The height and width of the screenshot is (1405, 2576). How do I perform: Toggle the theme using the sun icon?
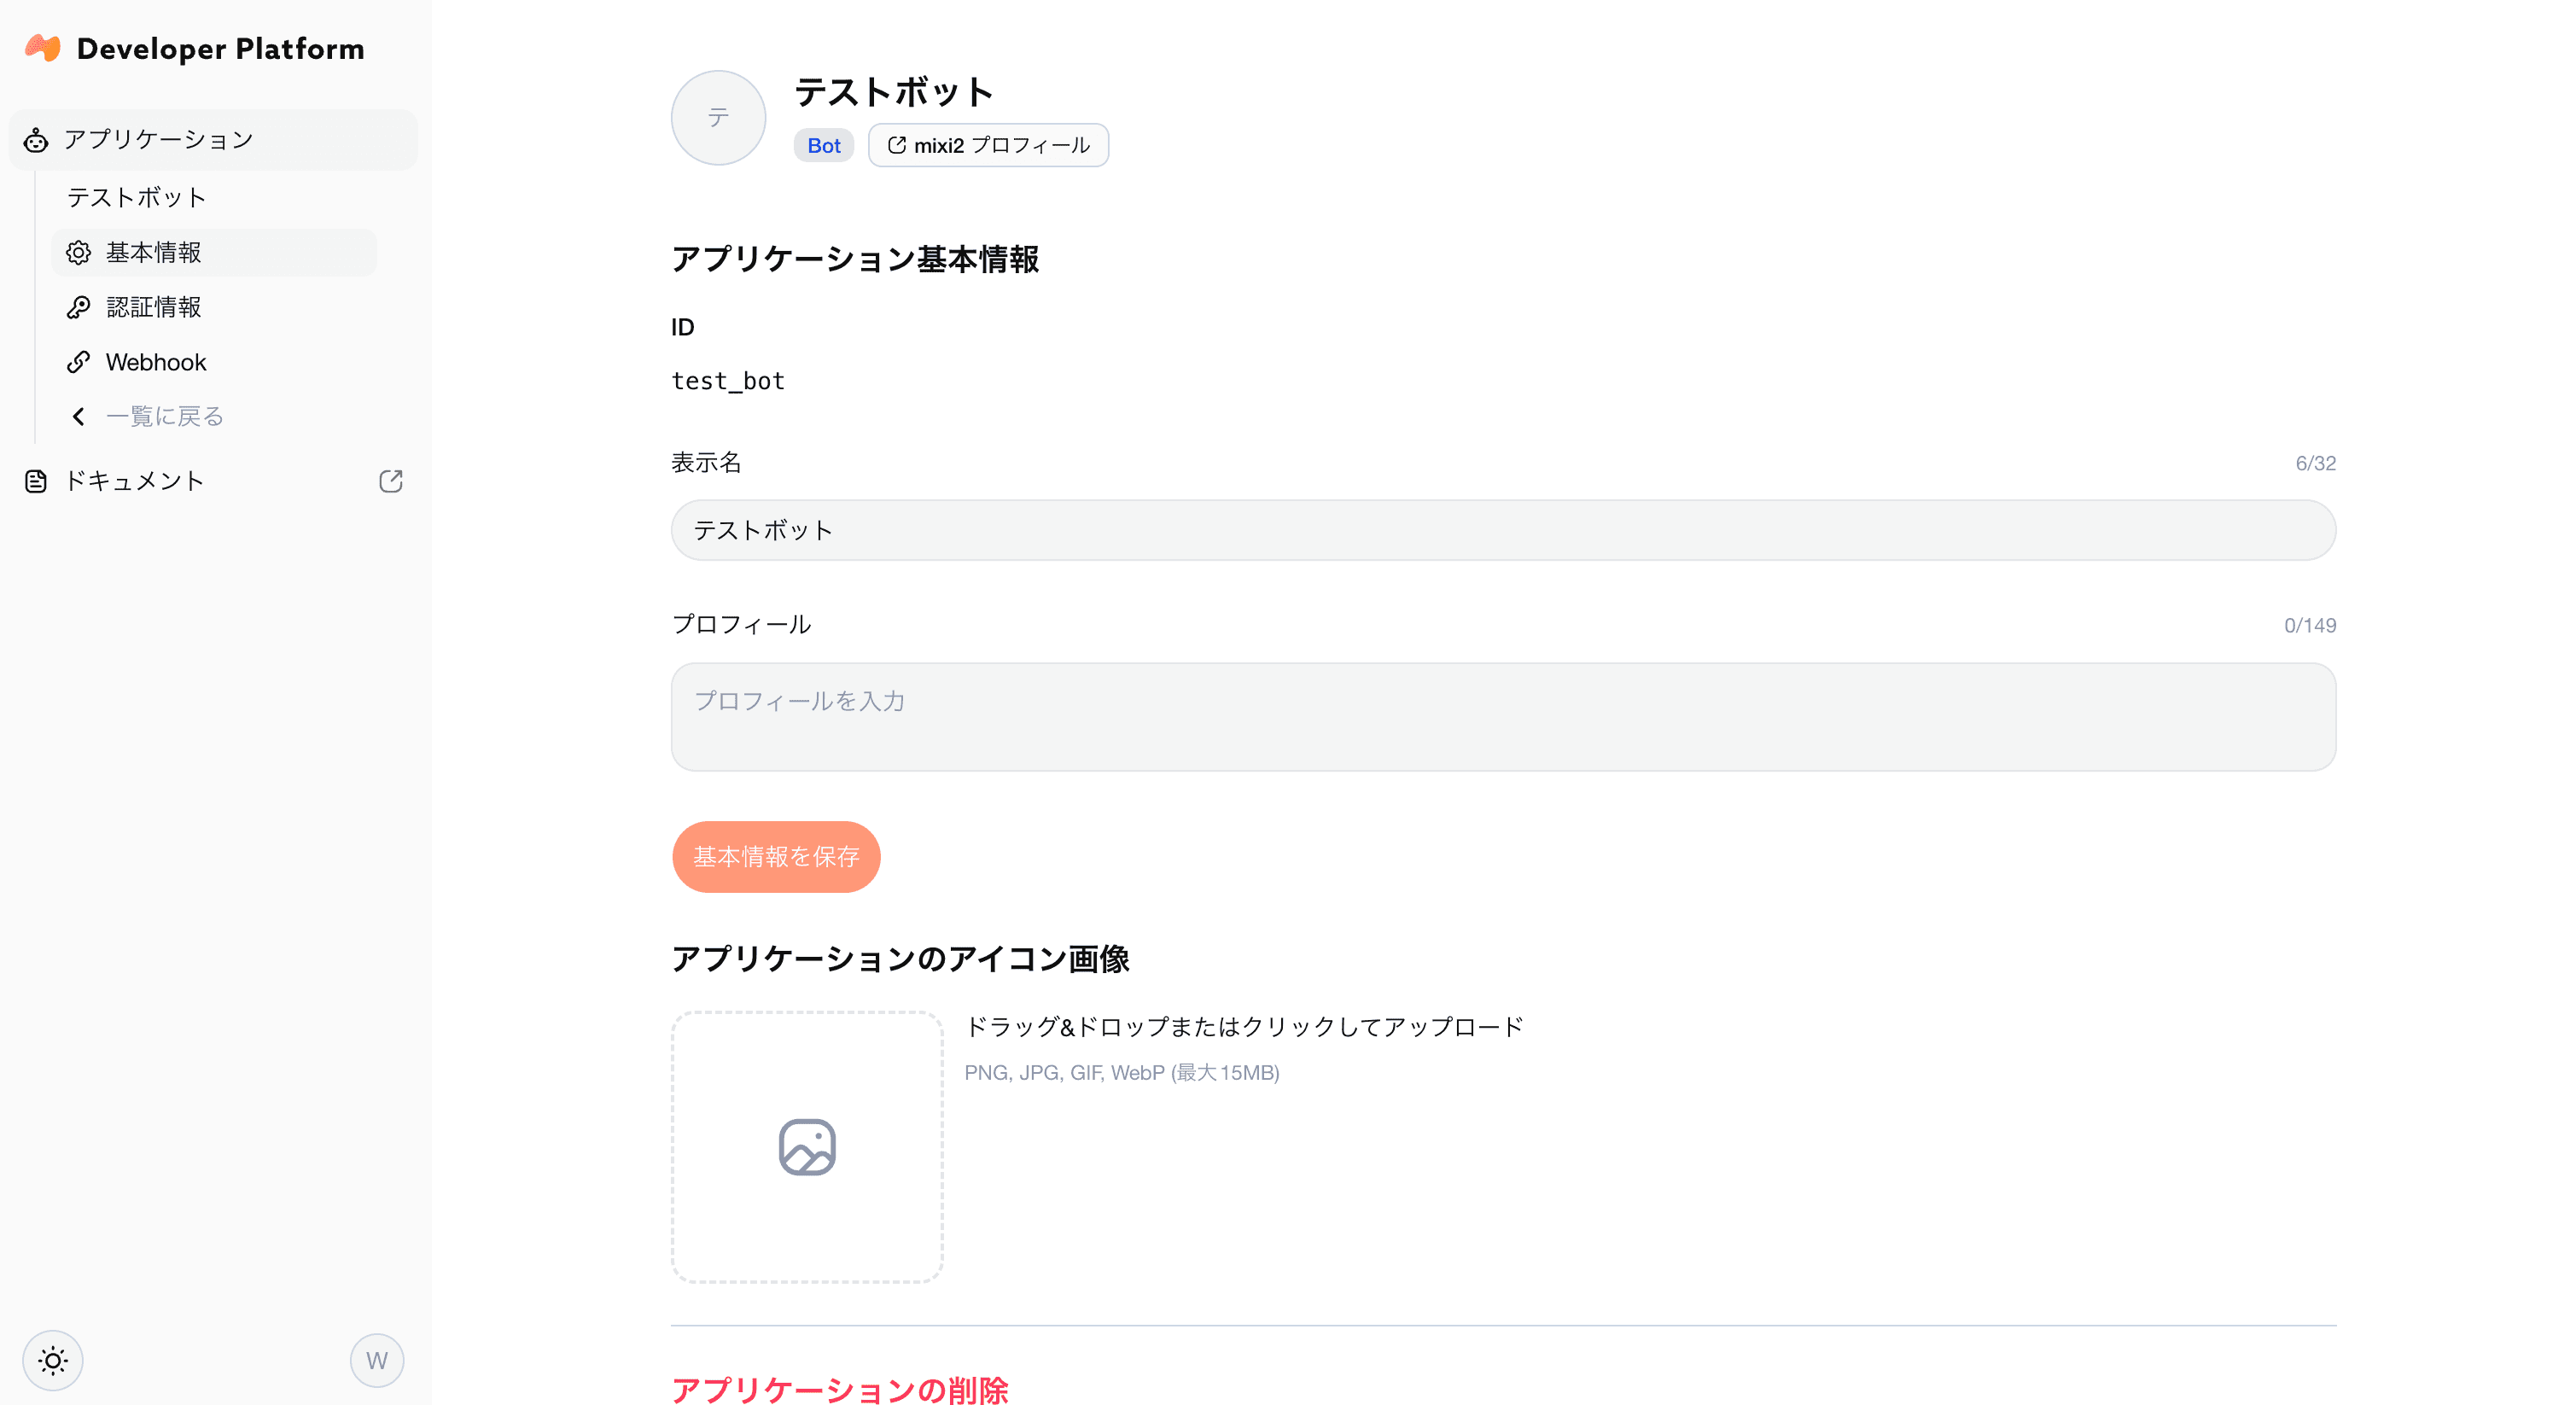click(53, 1360)
